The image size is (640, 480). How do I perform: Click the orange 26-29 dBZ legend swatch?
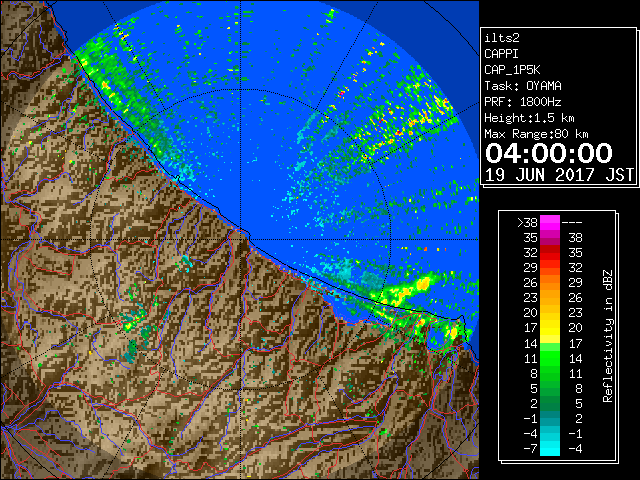[550, 283]
